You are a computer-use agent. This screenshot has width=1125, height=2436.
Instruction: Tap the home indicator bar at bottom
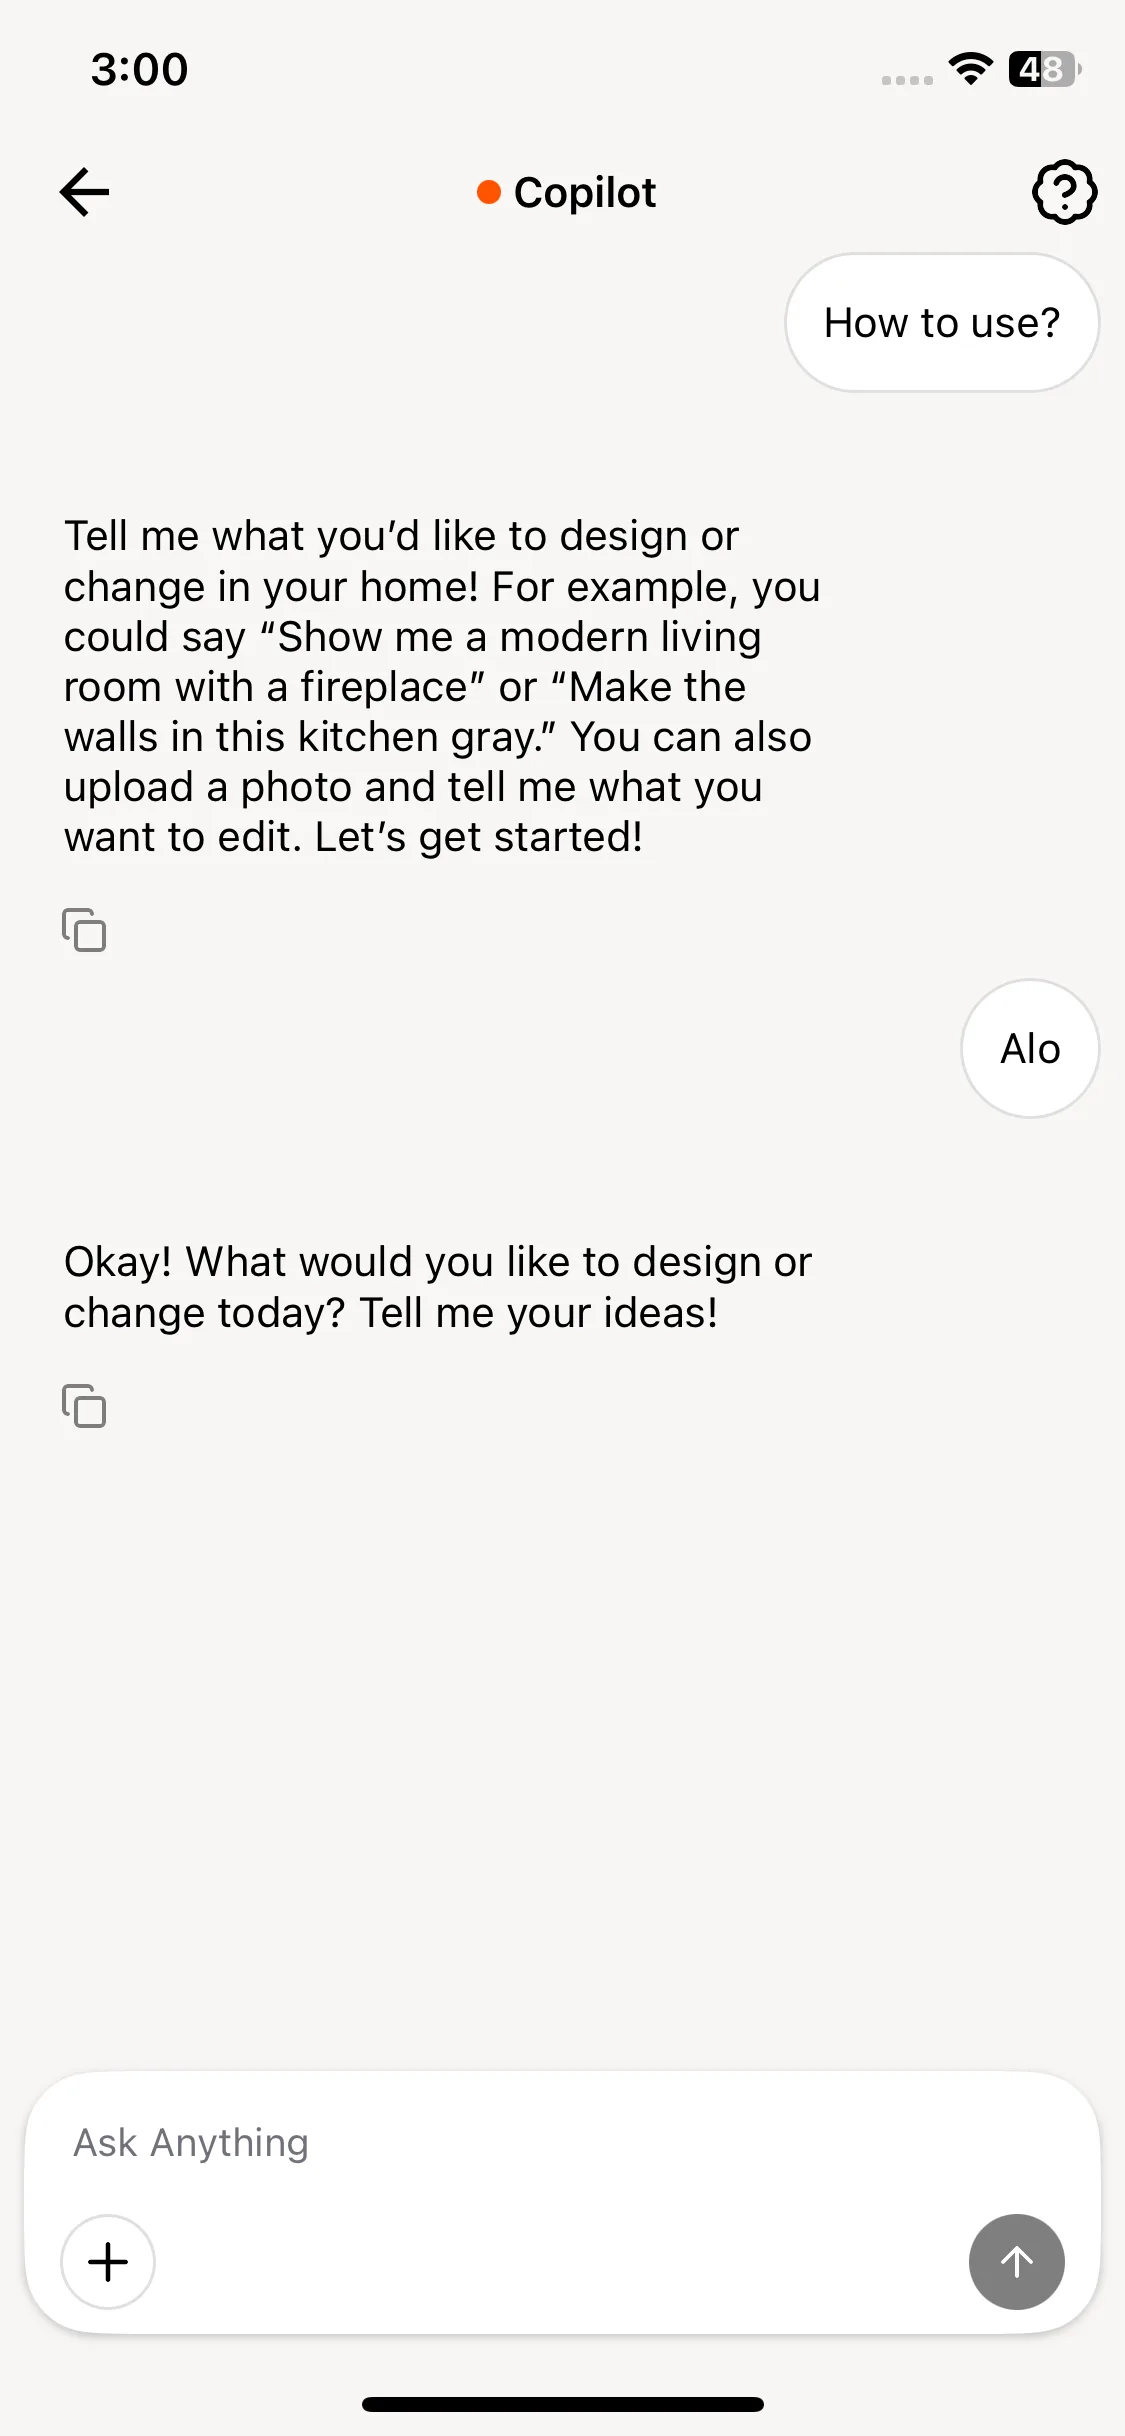[x=563, y=2404]
